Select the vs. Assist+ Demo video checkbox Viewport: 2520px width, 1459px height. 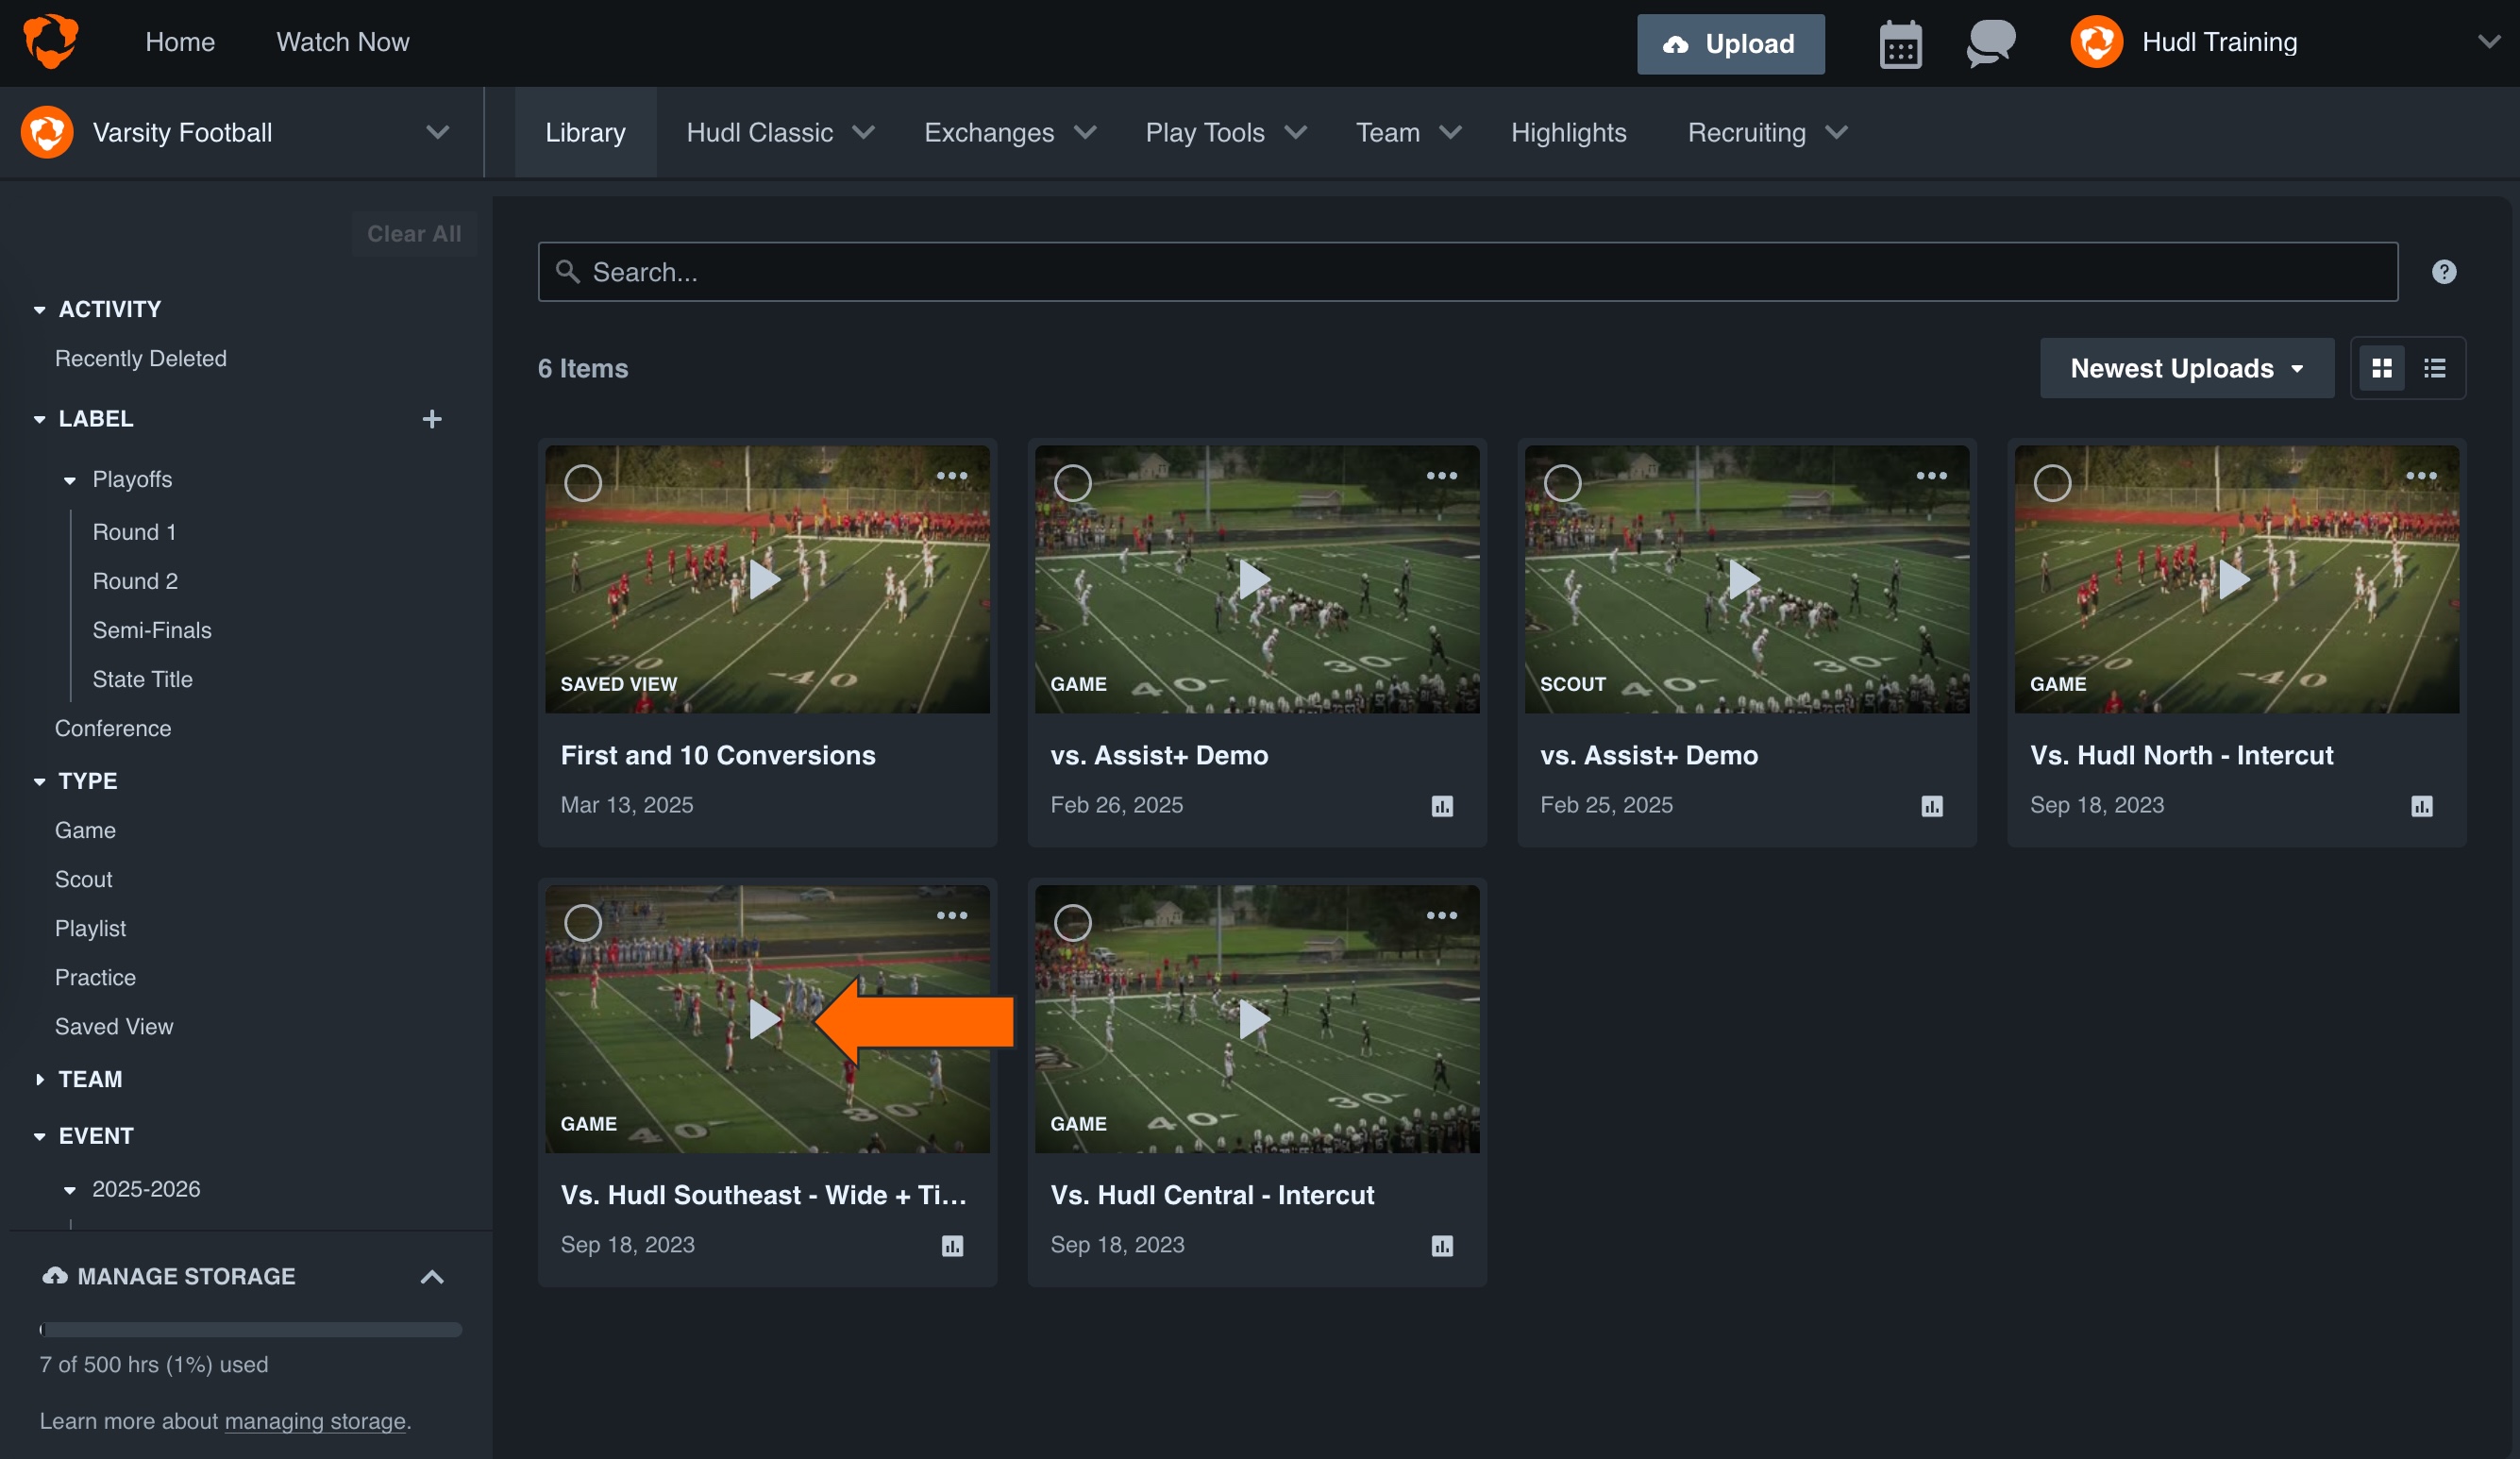(1072, 483)
